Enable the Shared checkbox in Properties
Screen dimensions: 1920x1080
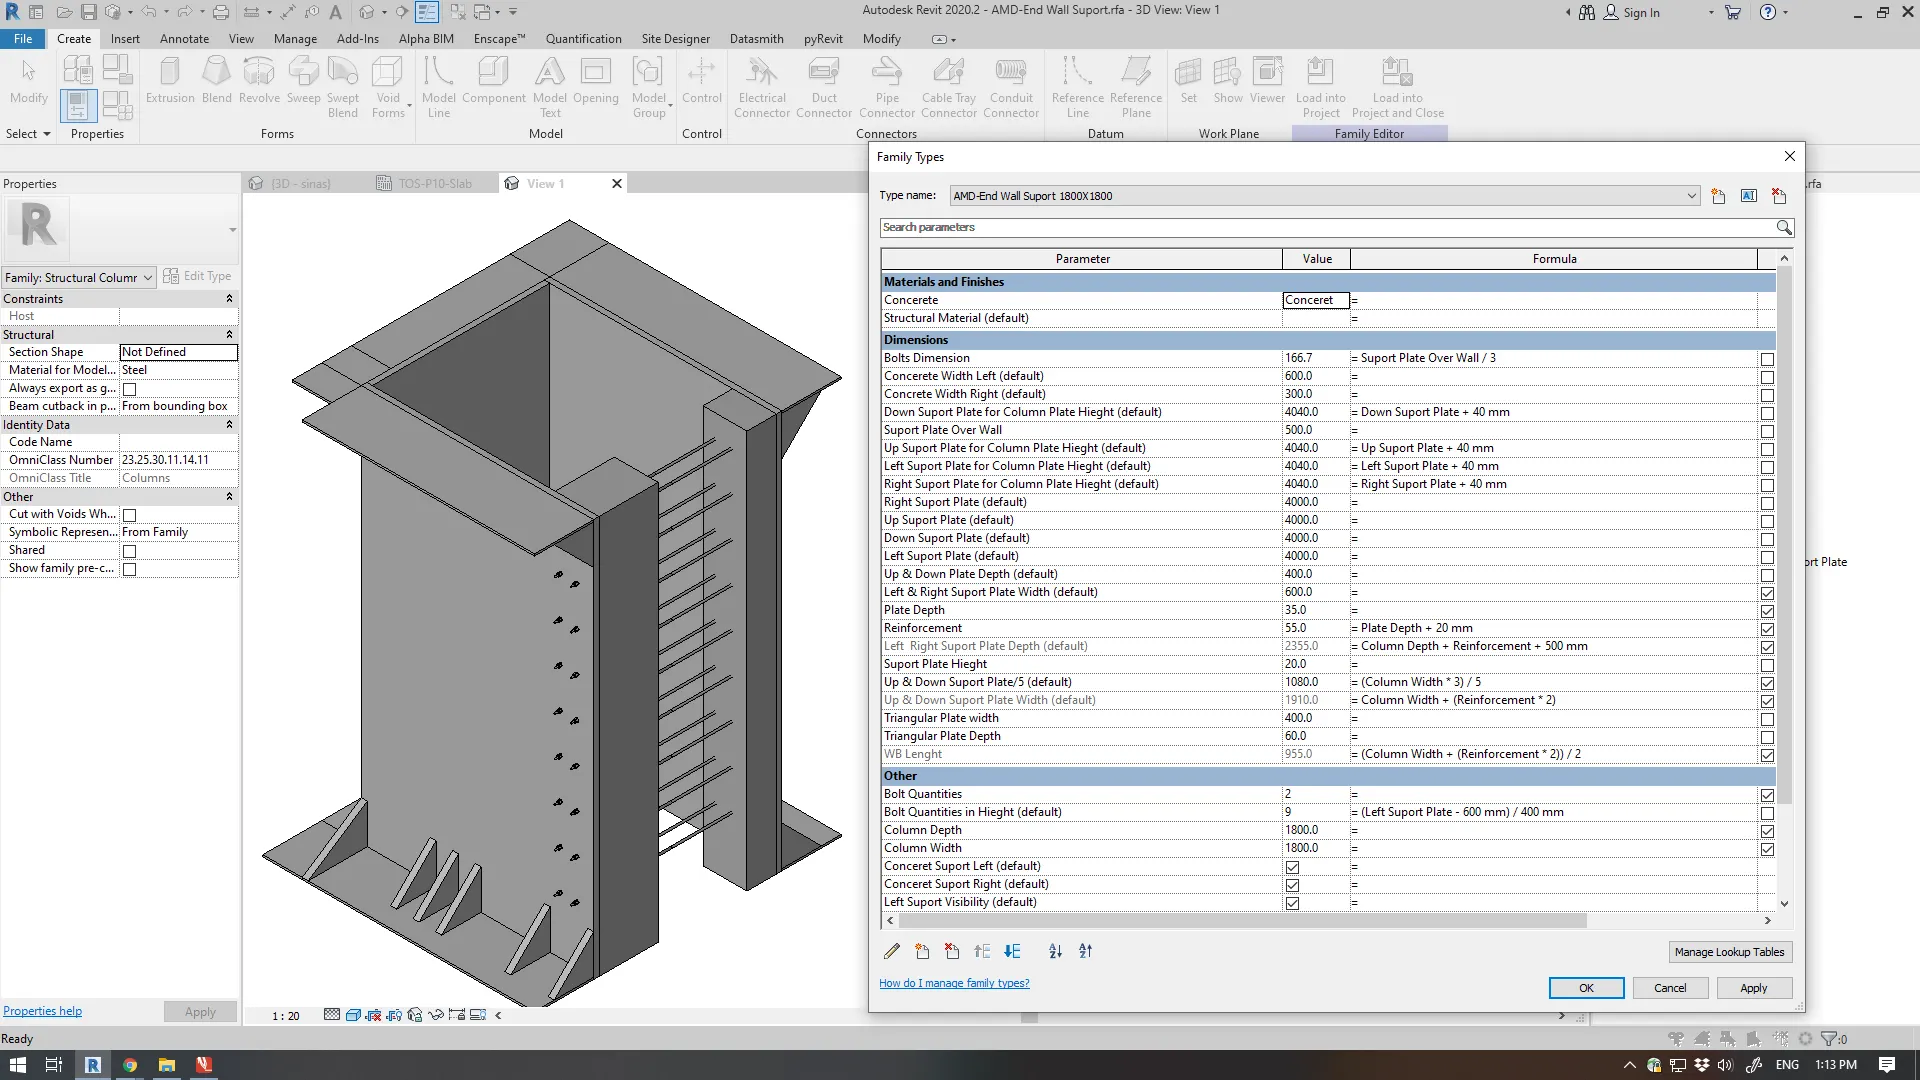[129, 551]
